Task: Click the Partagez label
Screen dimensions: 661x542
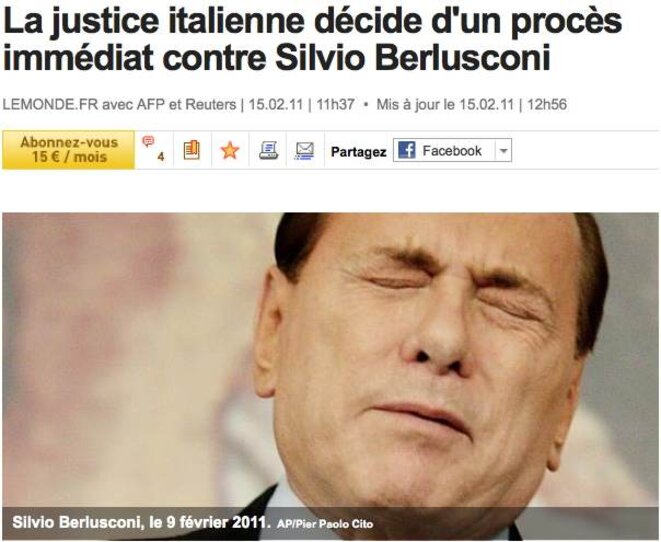Action: pos(359,152)
